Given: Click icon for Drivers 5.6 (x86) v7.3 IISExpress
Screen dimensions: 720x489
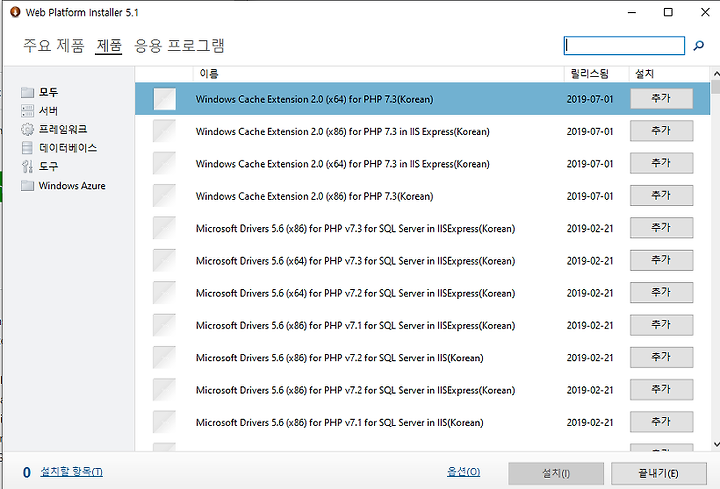Looking at the screenshot, I should tap(164, 228).
